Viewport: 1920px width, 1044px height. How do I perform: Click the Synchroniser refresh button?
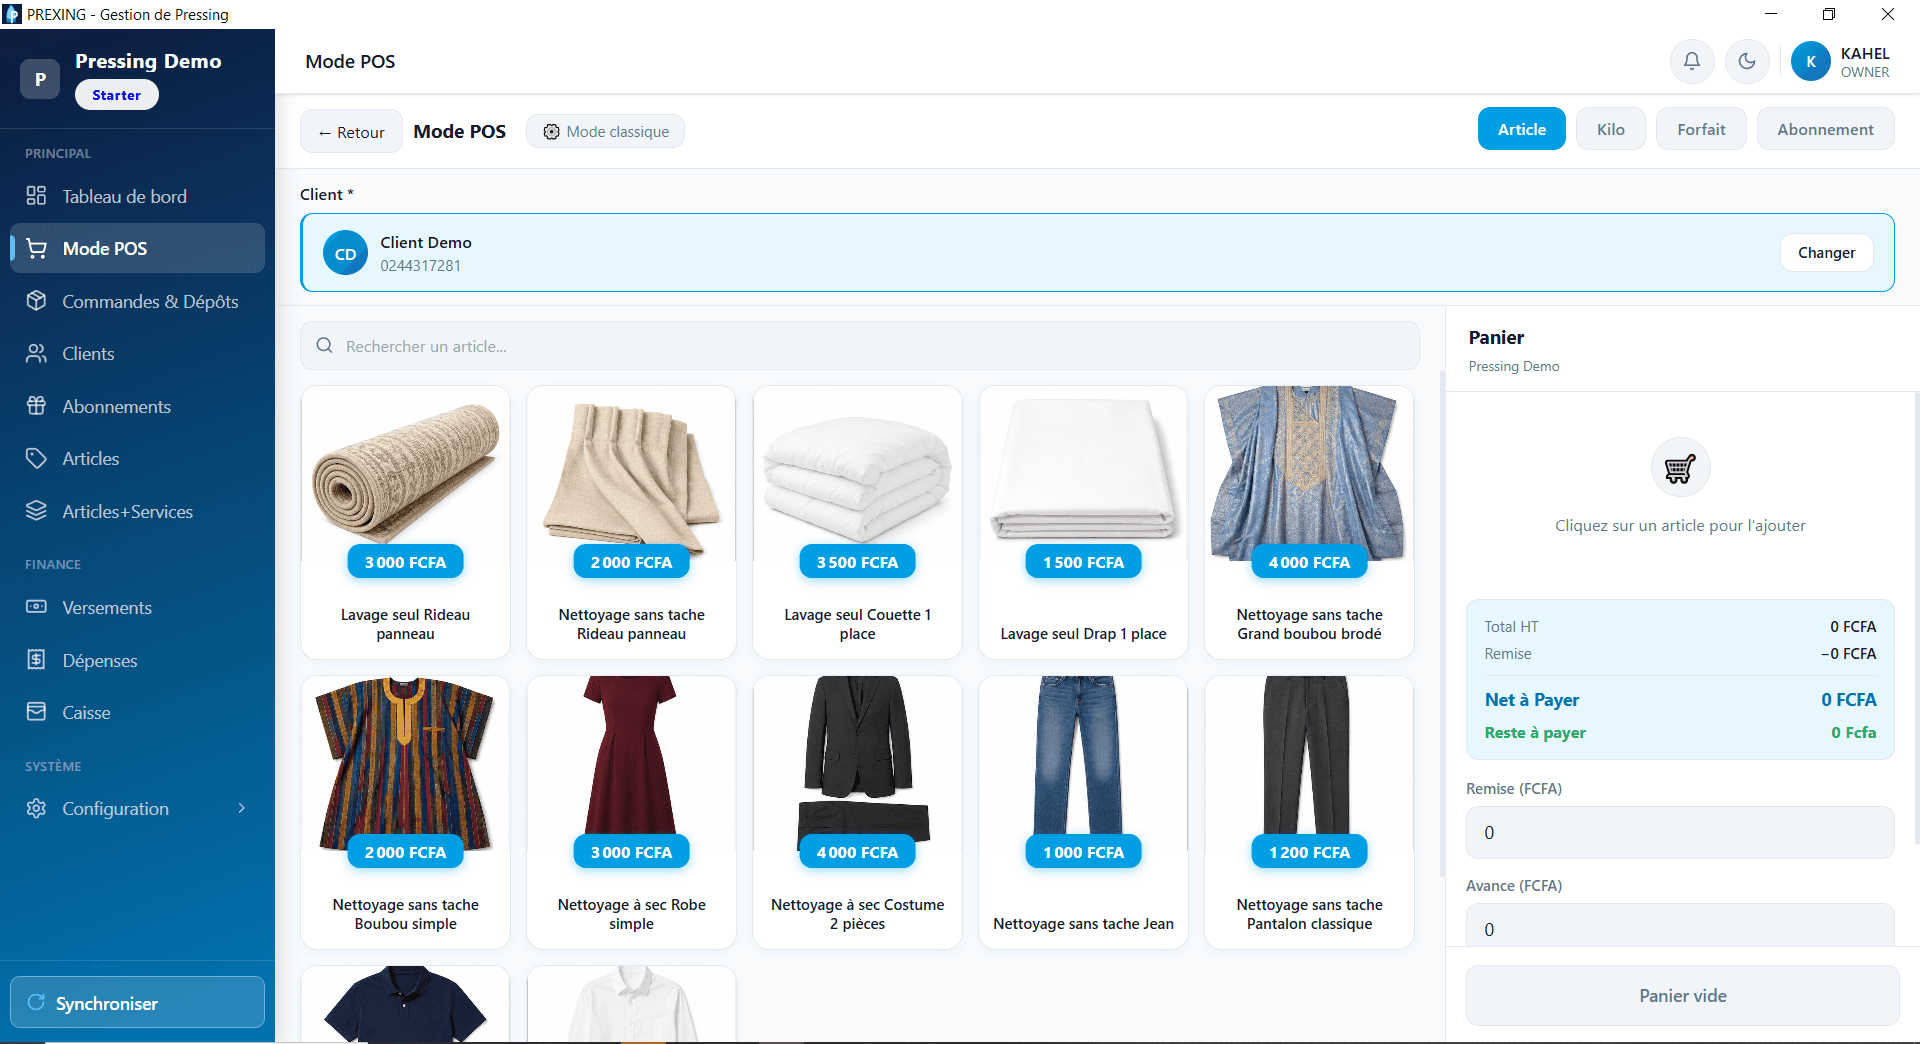click(137, 1002)
